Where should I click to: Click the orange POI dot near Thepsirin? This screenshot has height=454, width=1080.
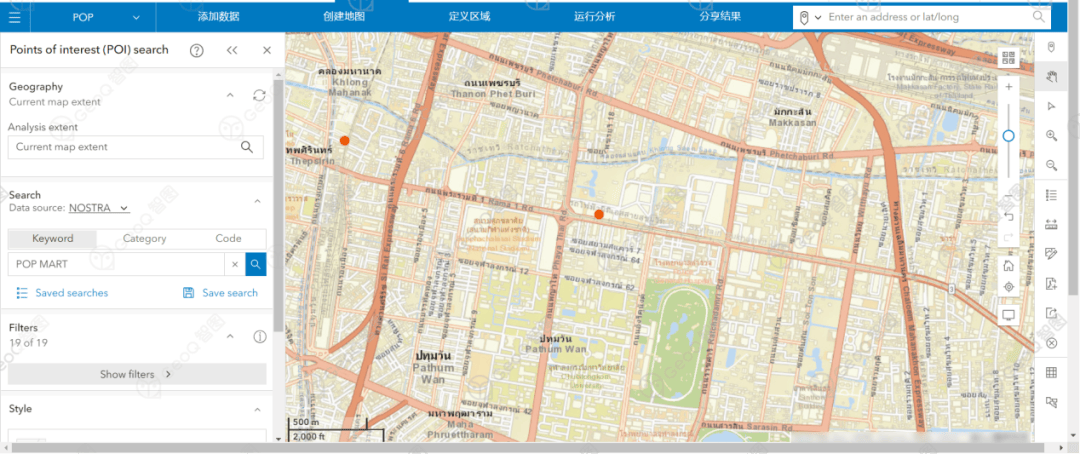pyautogui.click(x=344, y=141)
